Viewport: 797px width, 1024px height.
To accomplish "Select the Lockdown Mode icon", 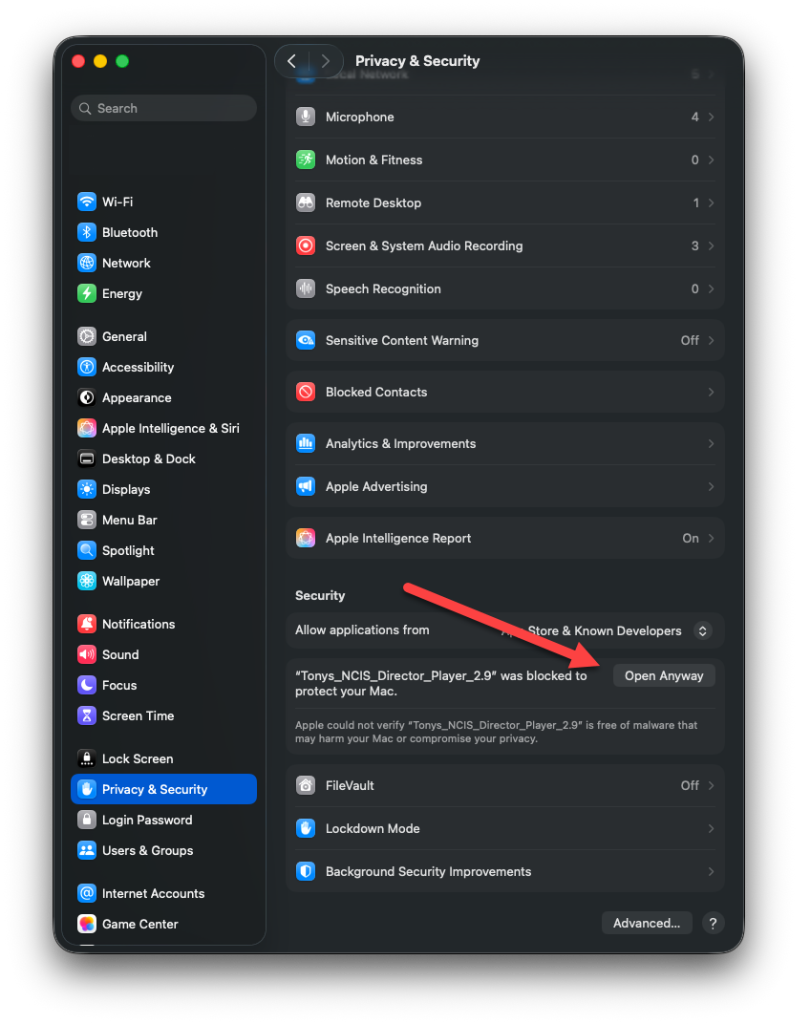I will coord(306,828).
